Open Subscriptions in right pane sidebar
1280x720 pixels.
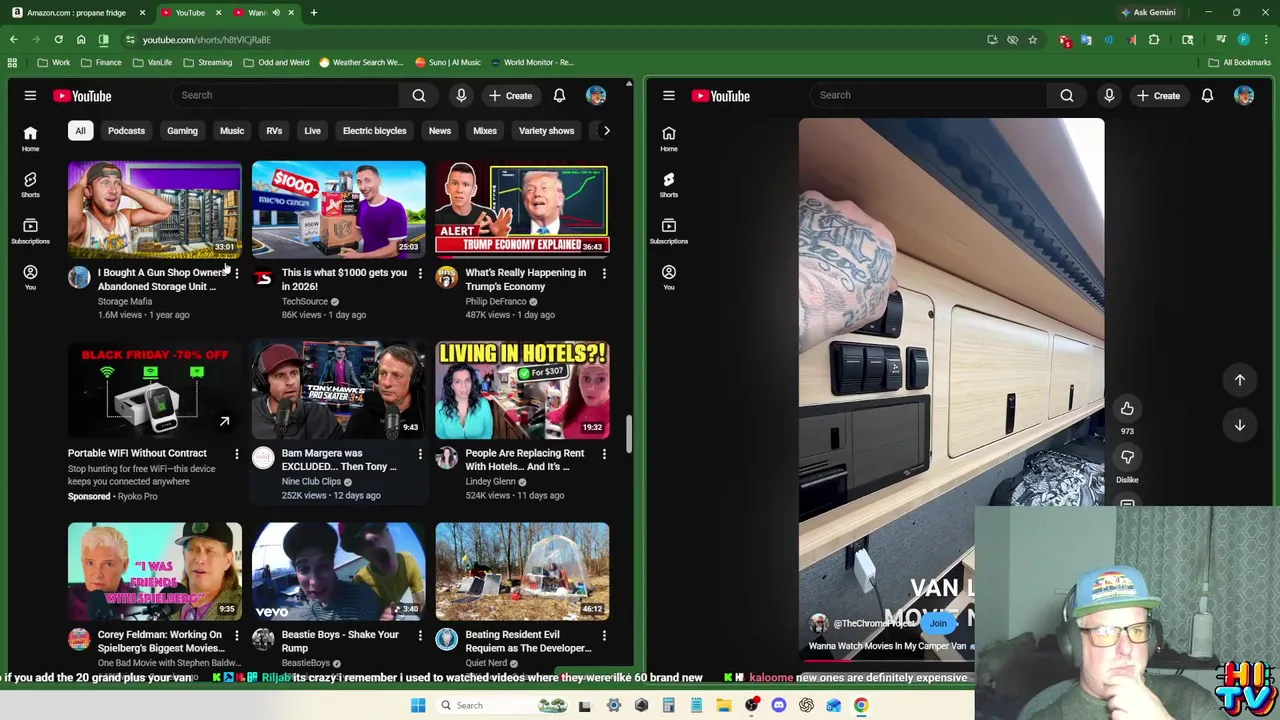click(669, 231)
